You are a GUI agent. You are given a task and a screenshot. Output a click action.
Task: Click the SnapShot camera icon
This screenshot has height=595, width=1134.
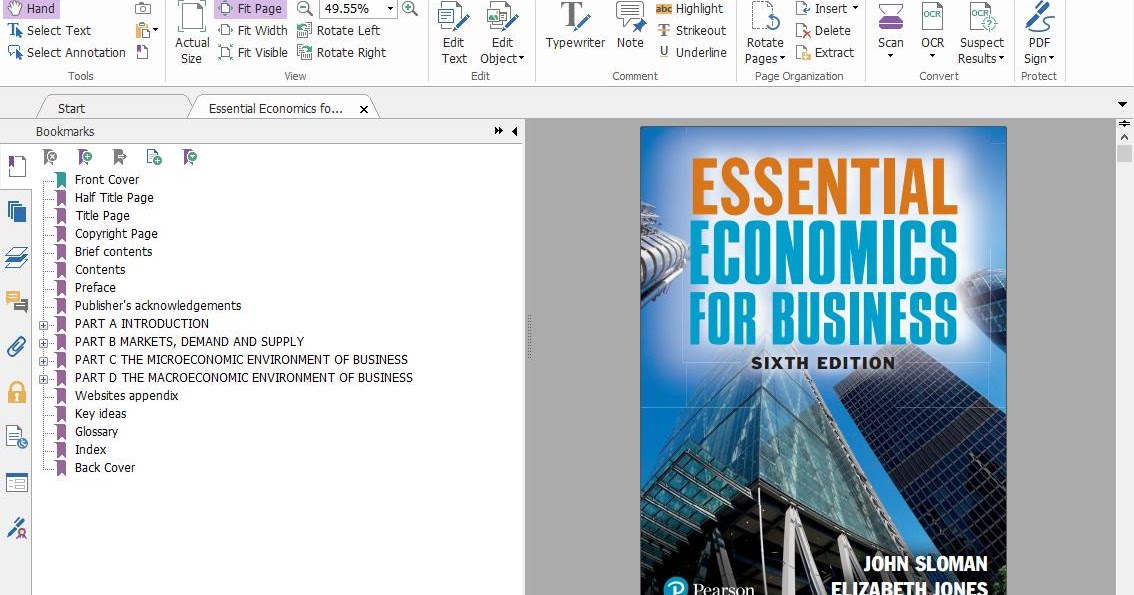tap(143, 9)
